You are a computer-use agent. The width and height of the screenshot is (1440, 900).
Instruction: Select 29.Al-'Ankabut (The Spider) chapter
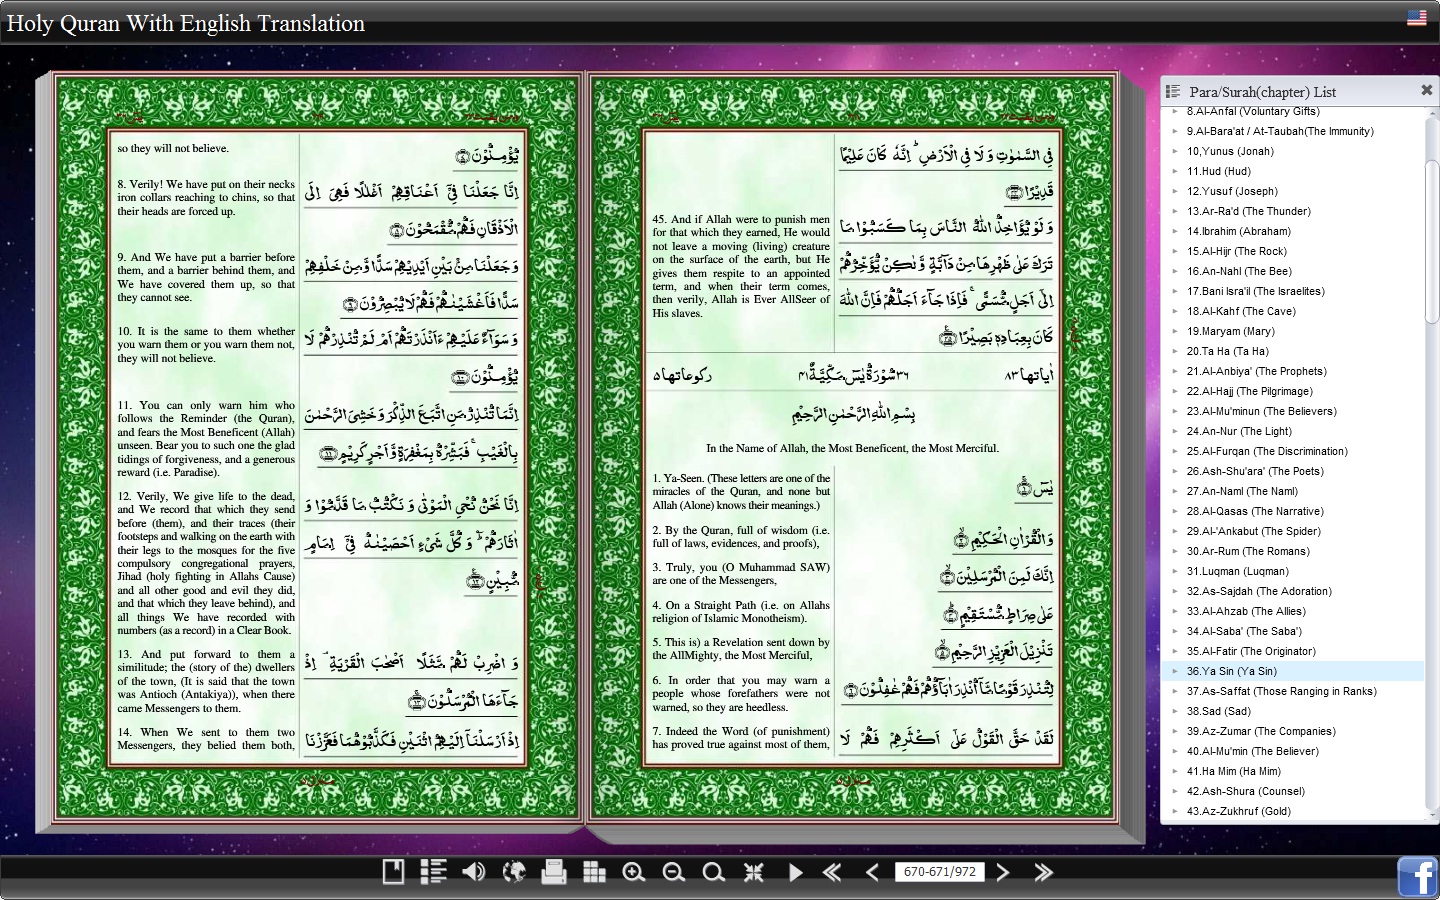point(1253,531)
